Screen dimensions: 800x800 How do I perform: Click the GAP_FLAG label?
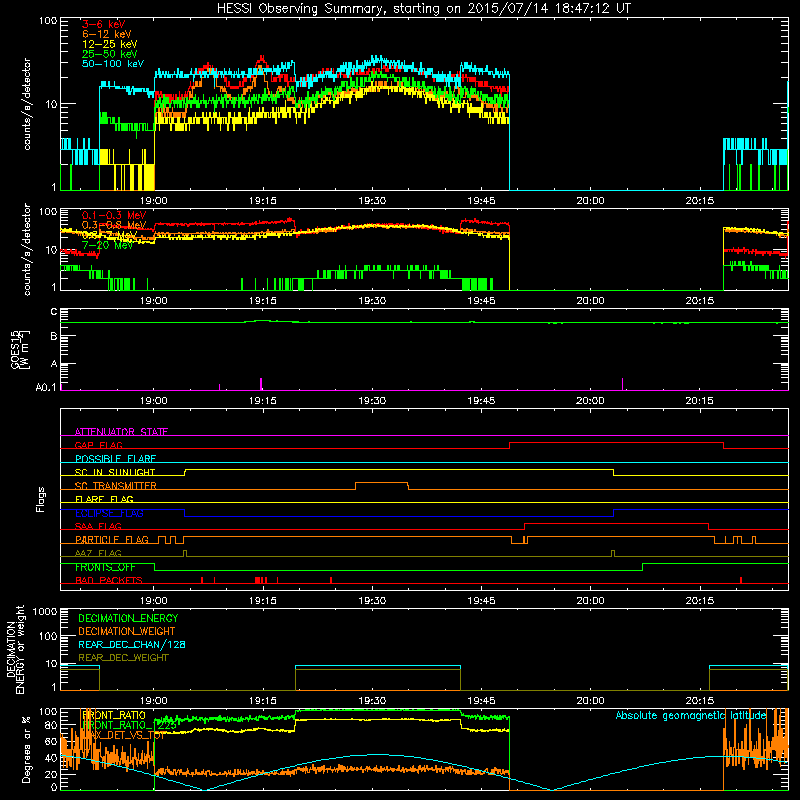[x=98, y=445]
